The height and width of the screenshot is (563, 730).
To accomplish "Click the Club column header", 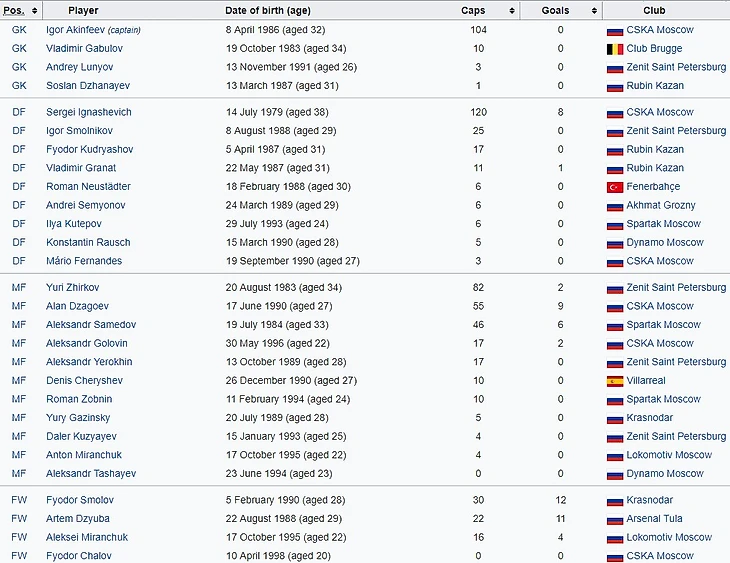I will point(655,10).
